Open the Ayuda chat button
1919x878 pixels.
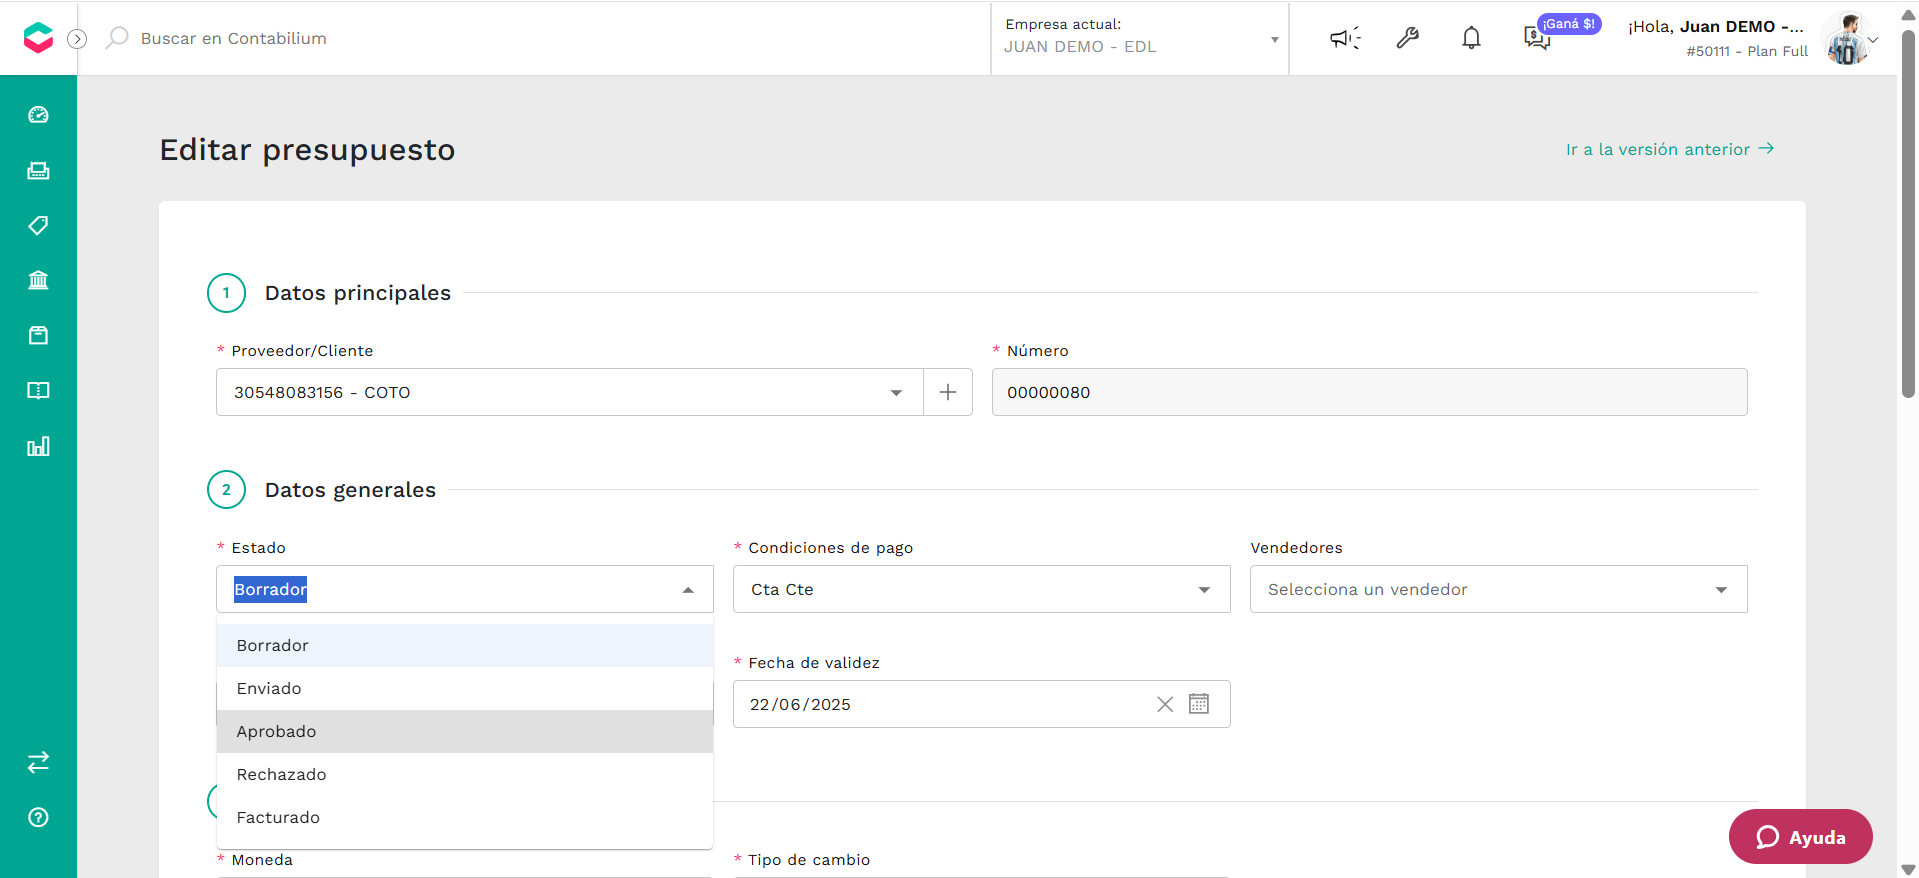[1800, 837]
